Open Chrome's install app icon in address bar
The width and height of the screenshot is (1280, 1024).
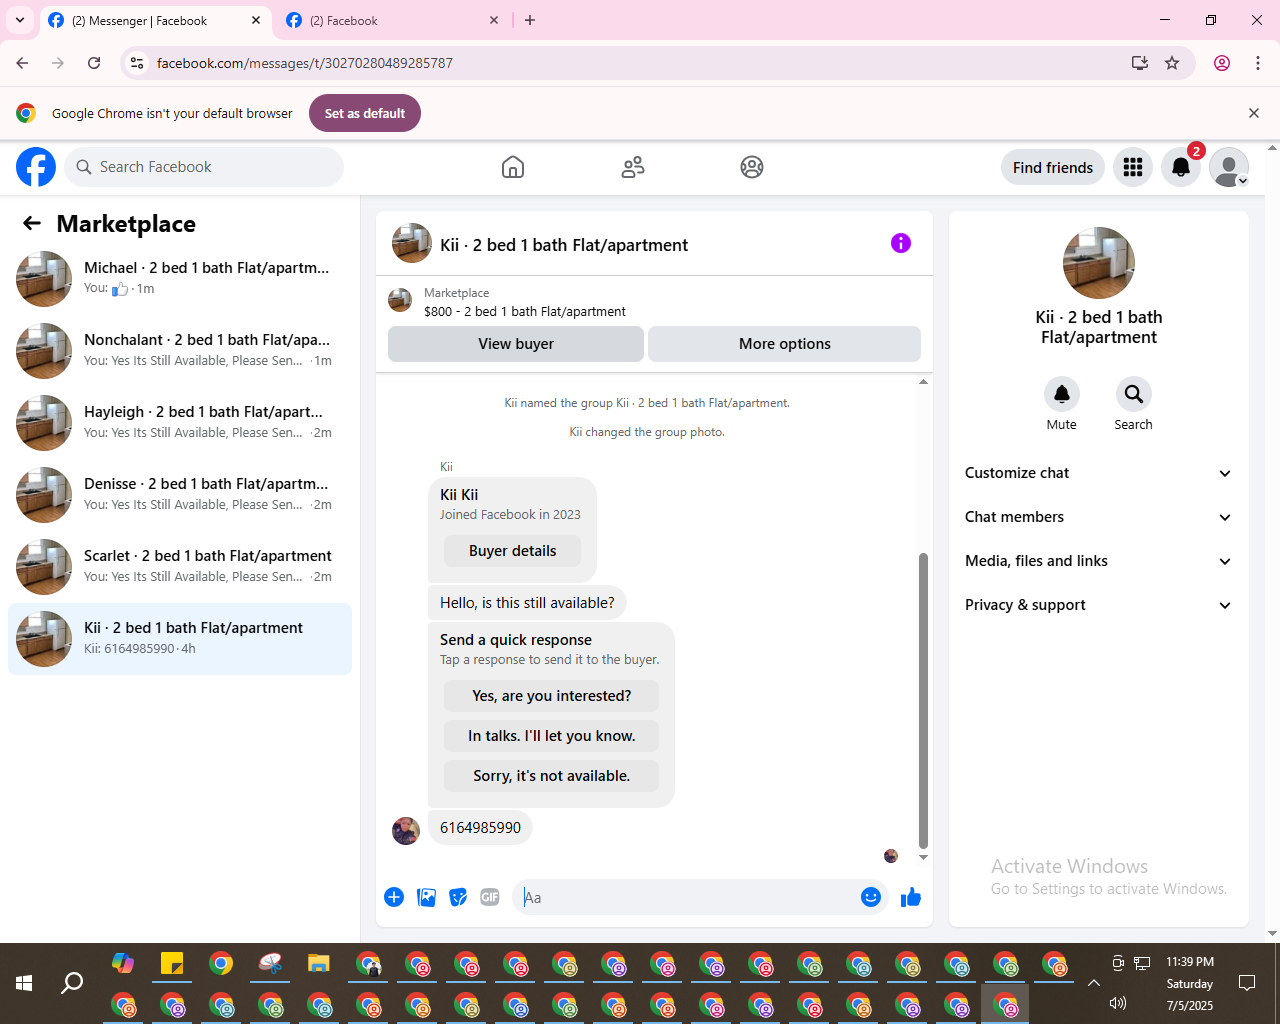(x=1140, y=63)
